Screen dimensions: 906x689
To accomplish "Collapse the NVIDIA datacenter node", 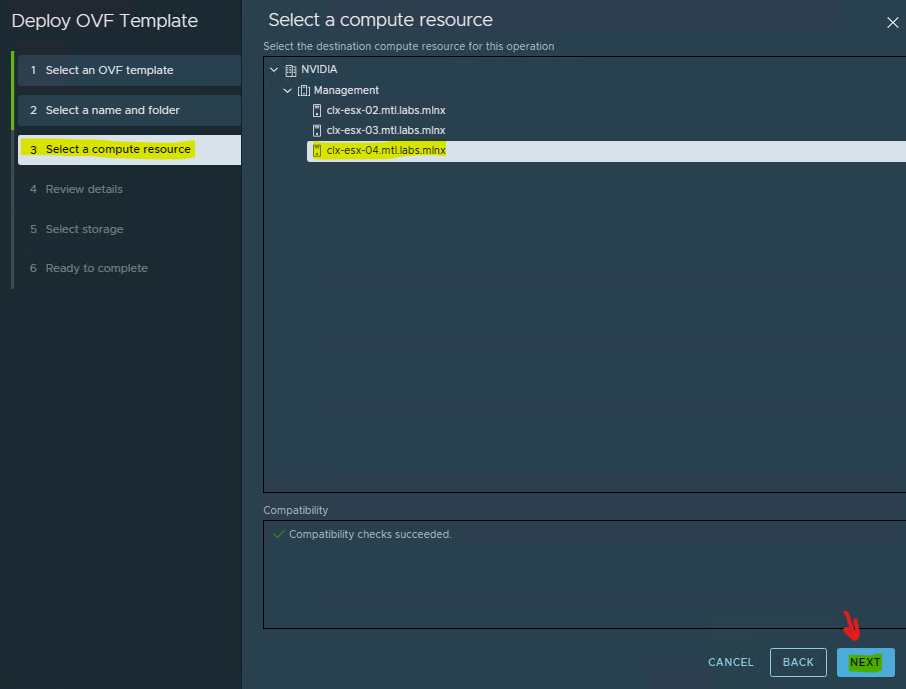I will pos(274,70).
